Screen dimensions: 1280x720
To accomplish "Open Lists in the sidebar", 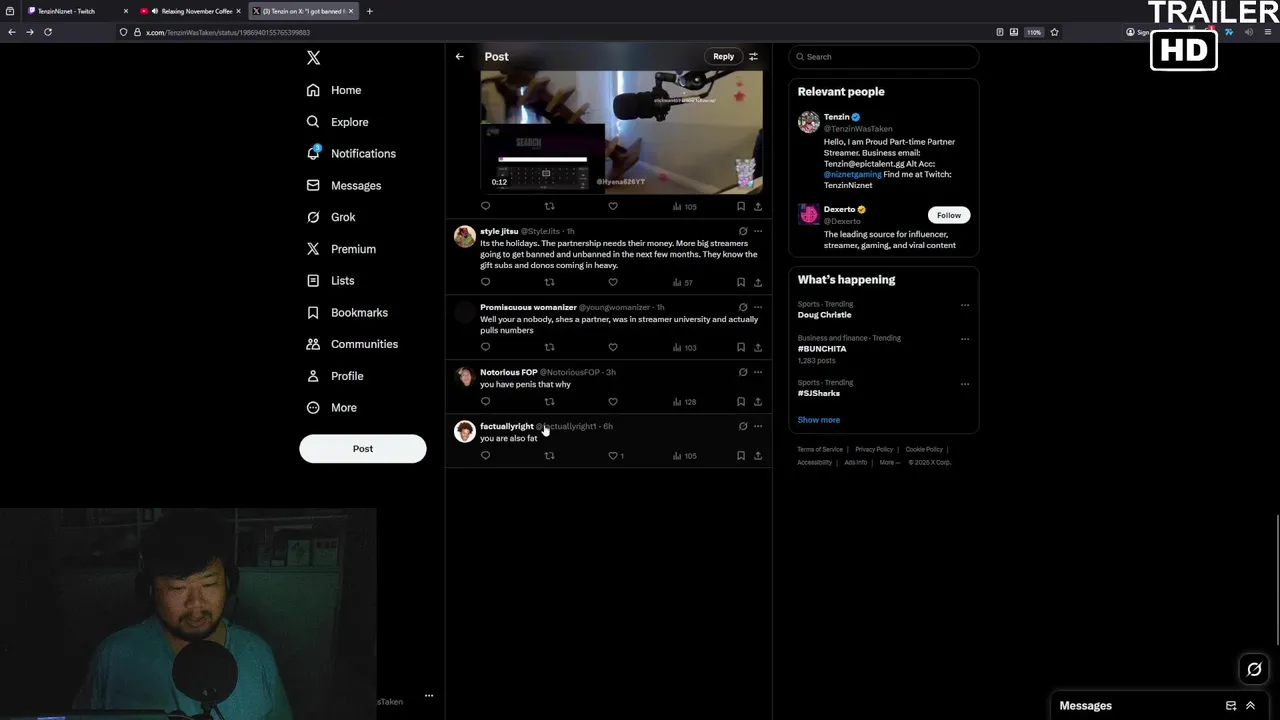I will 329,281.
